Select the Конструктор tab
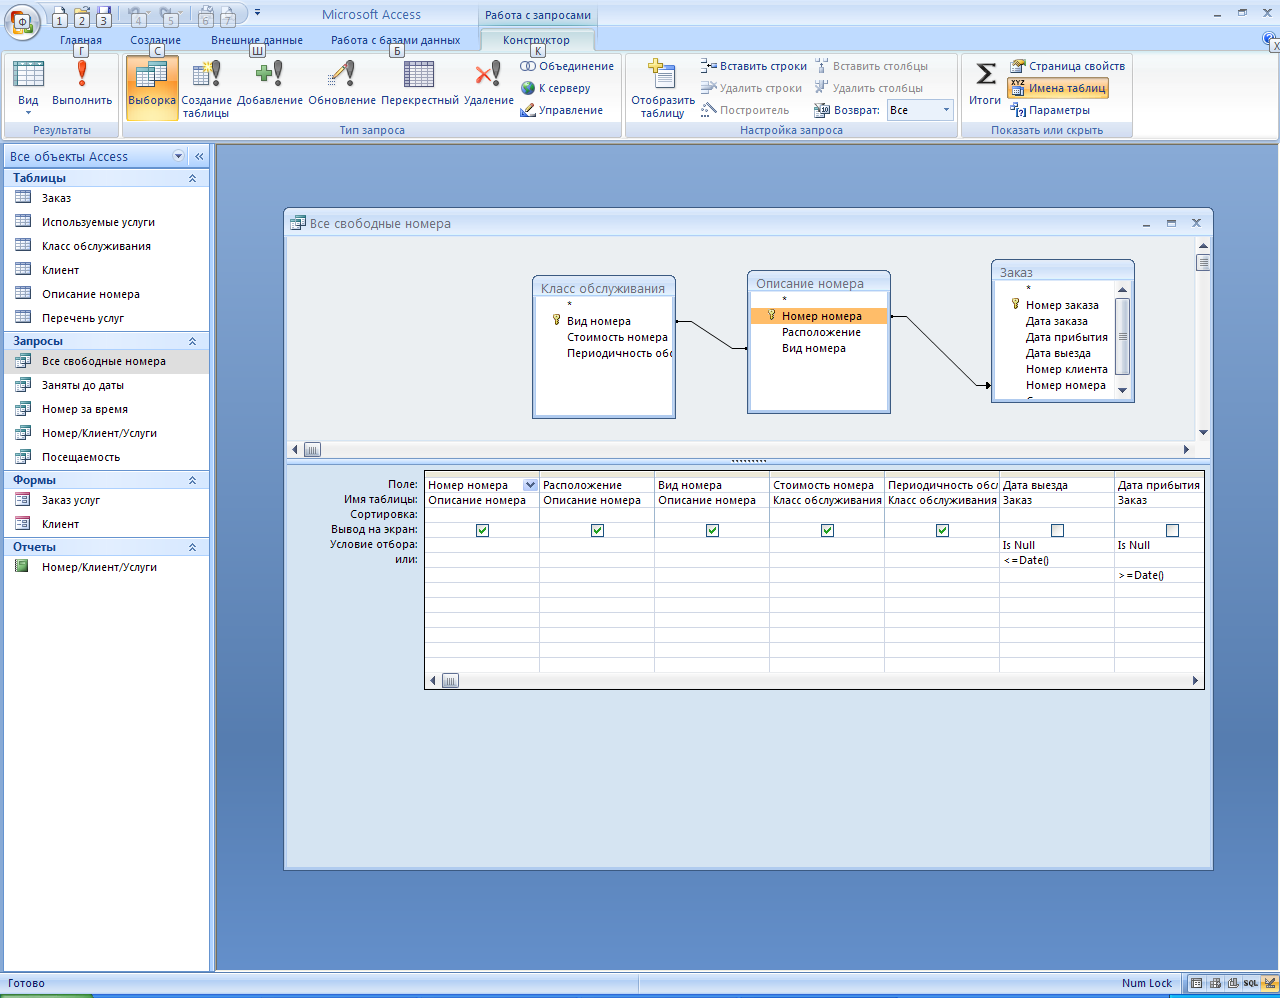This screenshot has height=998, width=1280. 537,40
